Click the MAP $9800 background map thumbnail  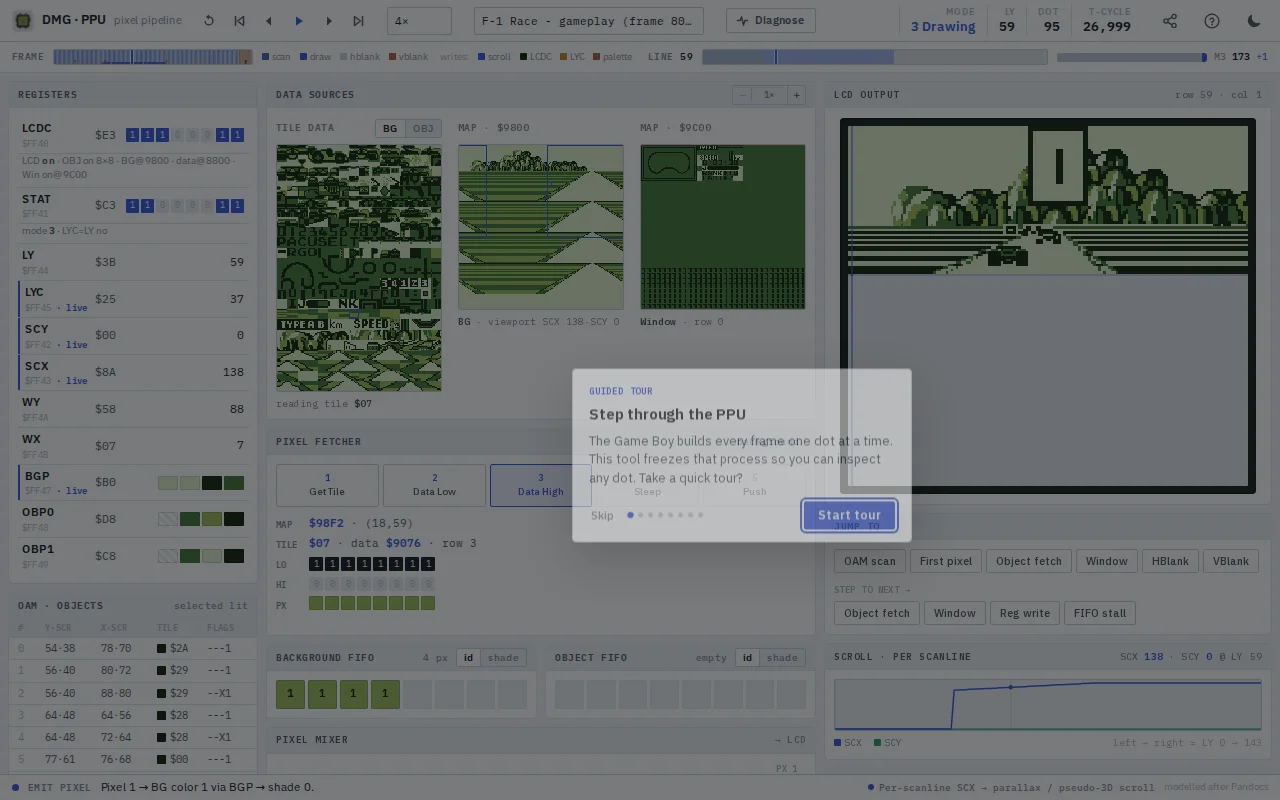(x=541, y=227)
